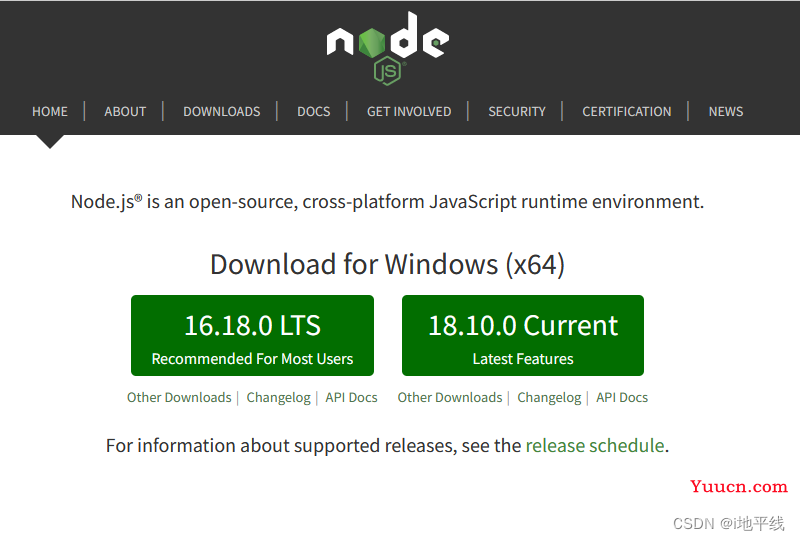Open the ABOUT nav item
Image resolution: width=800 pixels, height=541 pixels.
[x=125, y=111]
